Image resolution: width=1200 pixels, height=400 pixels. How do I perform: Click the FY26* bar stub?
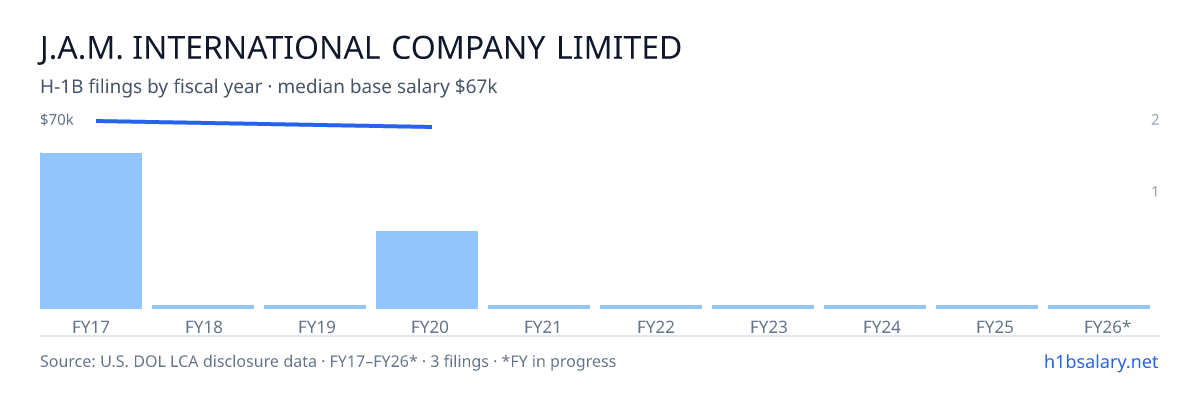1099,307
